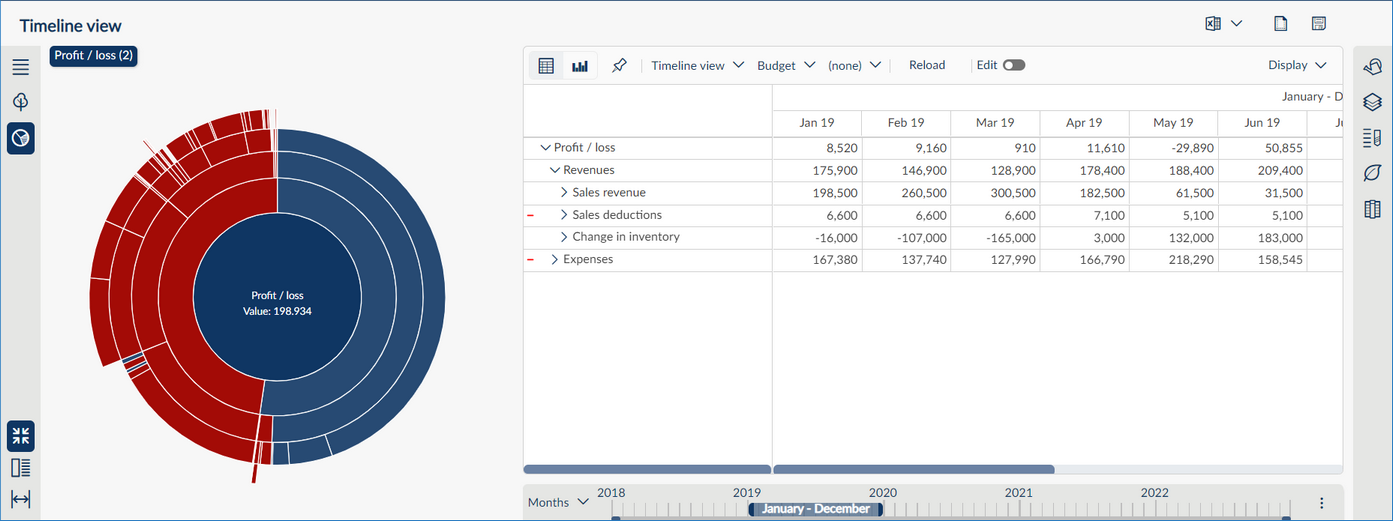The image size is (1393, 521).
Task: Open the Excel export dropdown arrow
Action: tap(1236, 23)
